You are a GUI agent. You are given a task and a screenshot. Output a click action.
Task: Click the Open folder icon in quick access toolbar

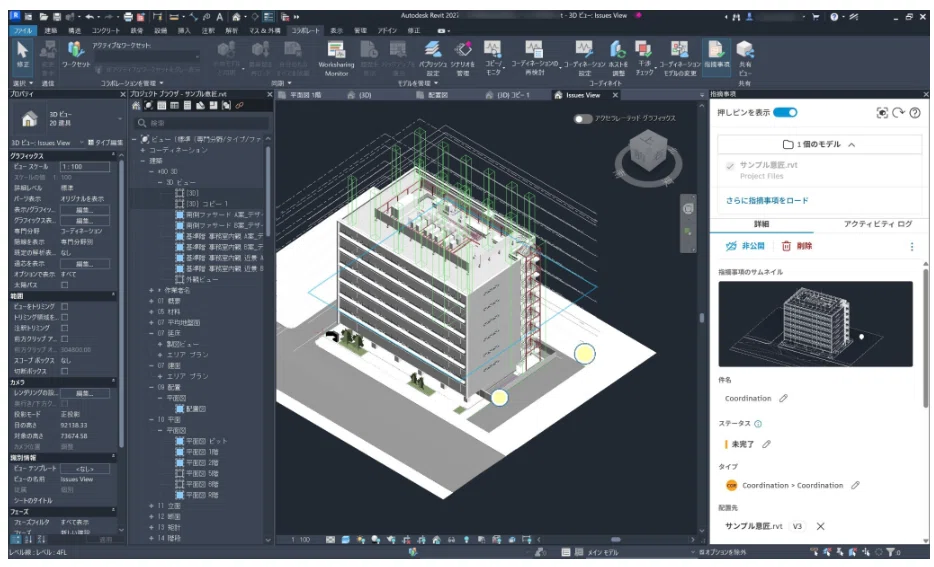43,17
